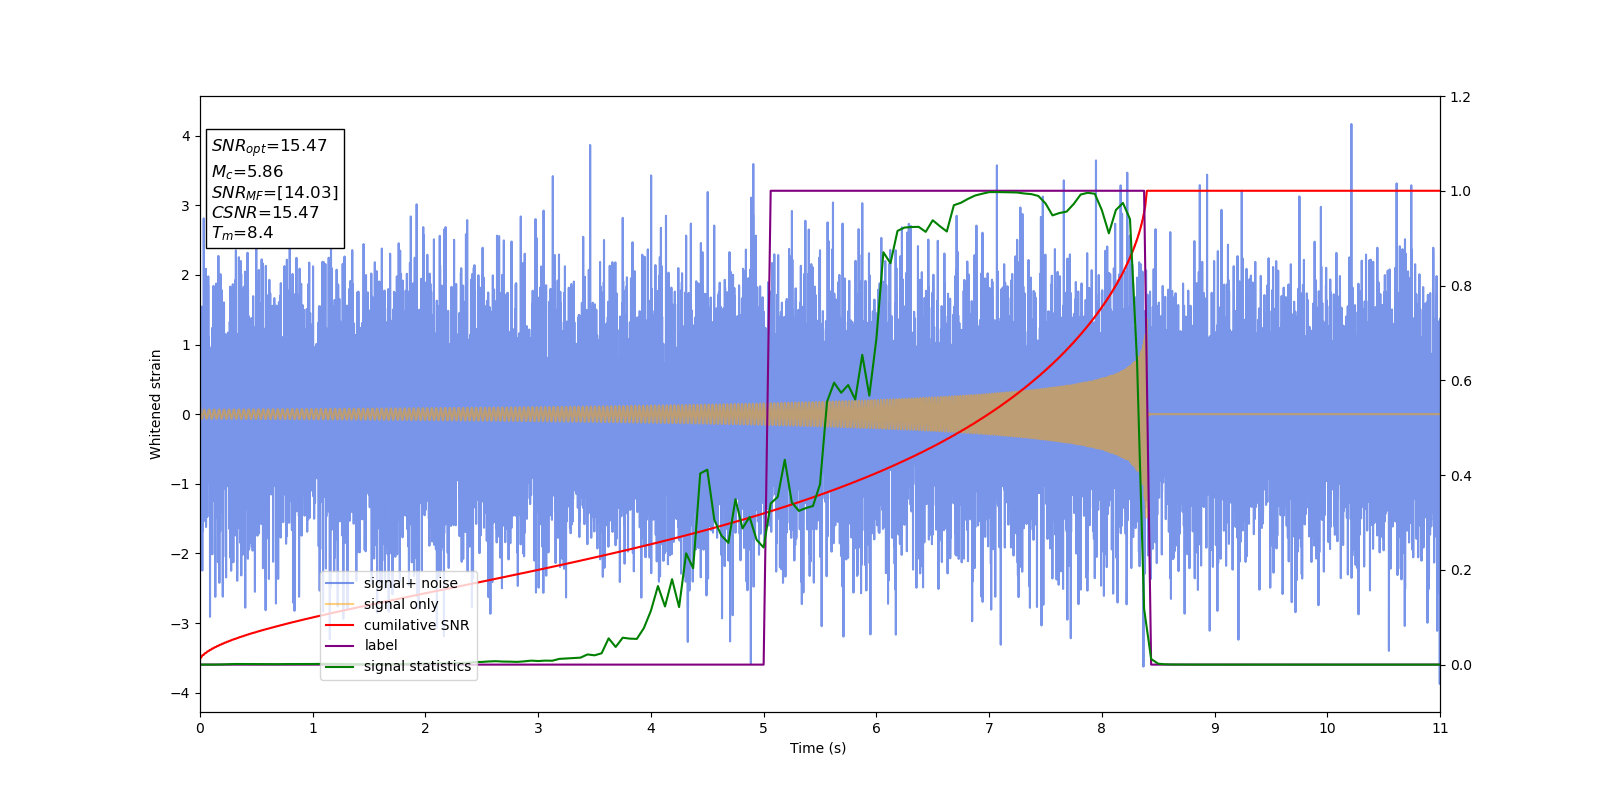The image size is (1600, 800).
Task: Click the right y-axis tick 1.2
Action: click(x=1460, y=97)
